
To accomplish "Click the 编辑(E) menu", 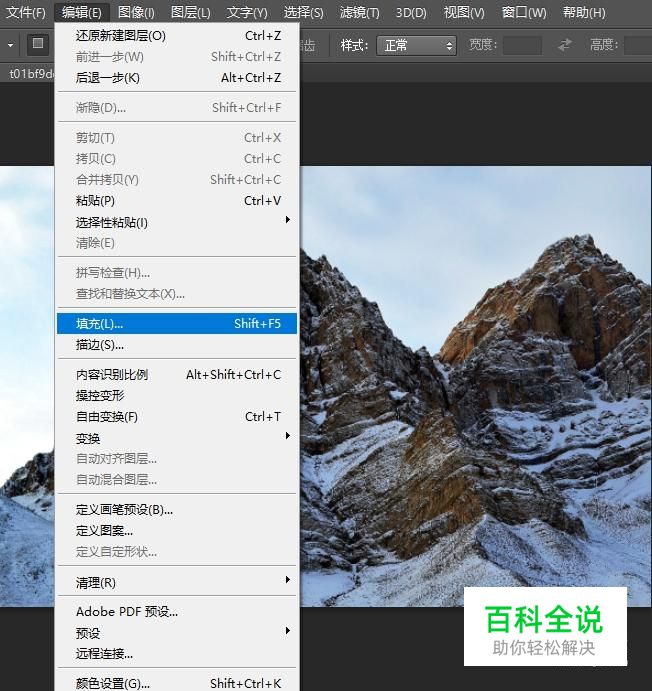I will point(82,12).
